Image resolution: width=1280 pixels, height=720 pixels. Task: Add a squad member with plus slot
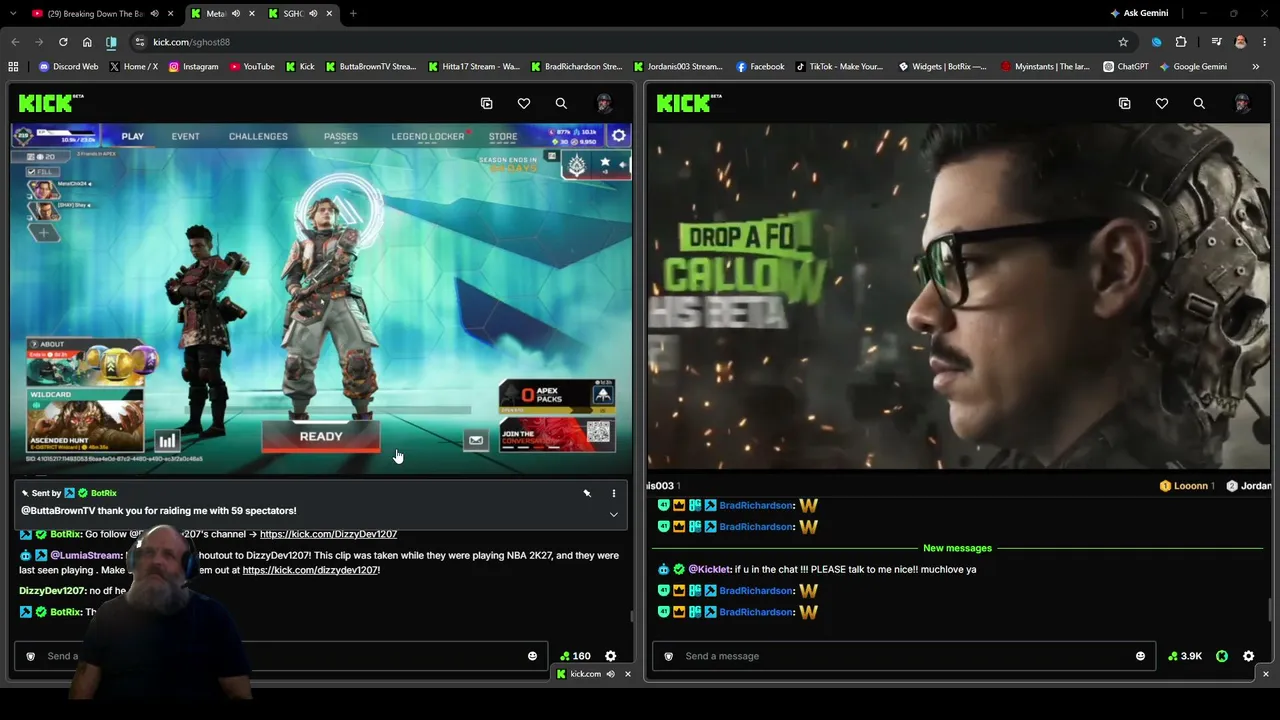[44, 232]
